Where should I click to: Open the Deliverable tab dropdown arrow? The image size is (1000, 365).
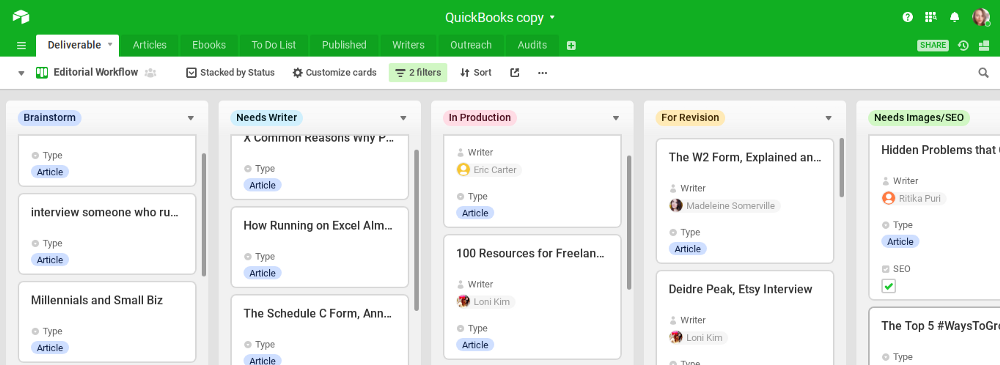click(x=110, y=45)
